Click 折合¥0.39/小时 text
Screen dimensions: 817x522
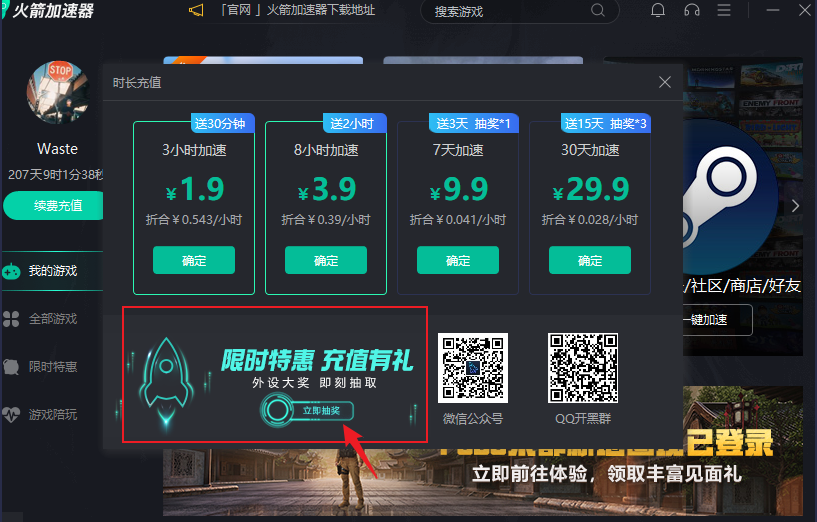pos(326,219)
